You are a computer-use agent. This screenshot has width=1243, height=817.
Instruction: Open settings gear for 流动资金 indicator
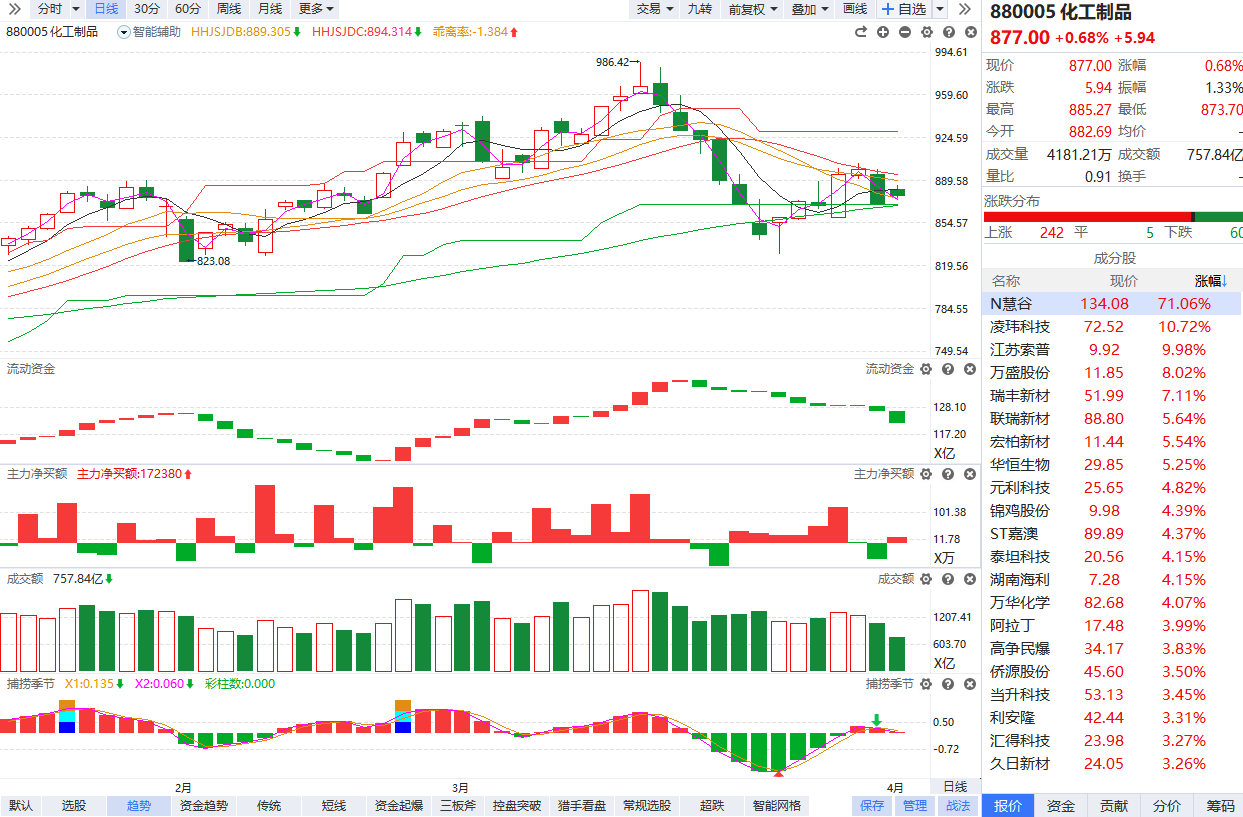925,369
